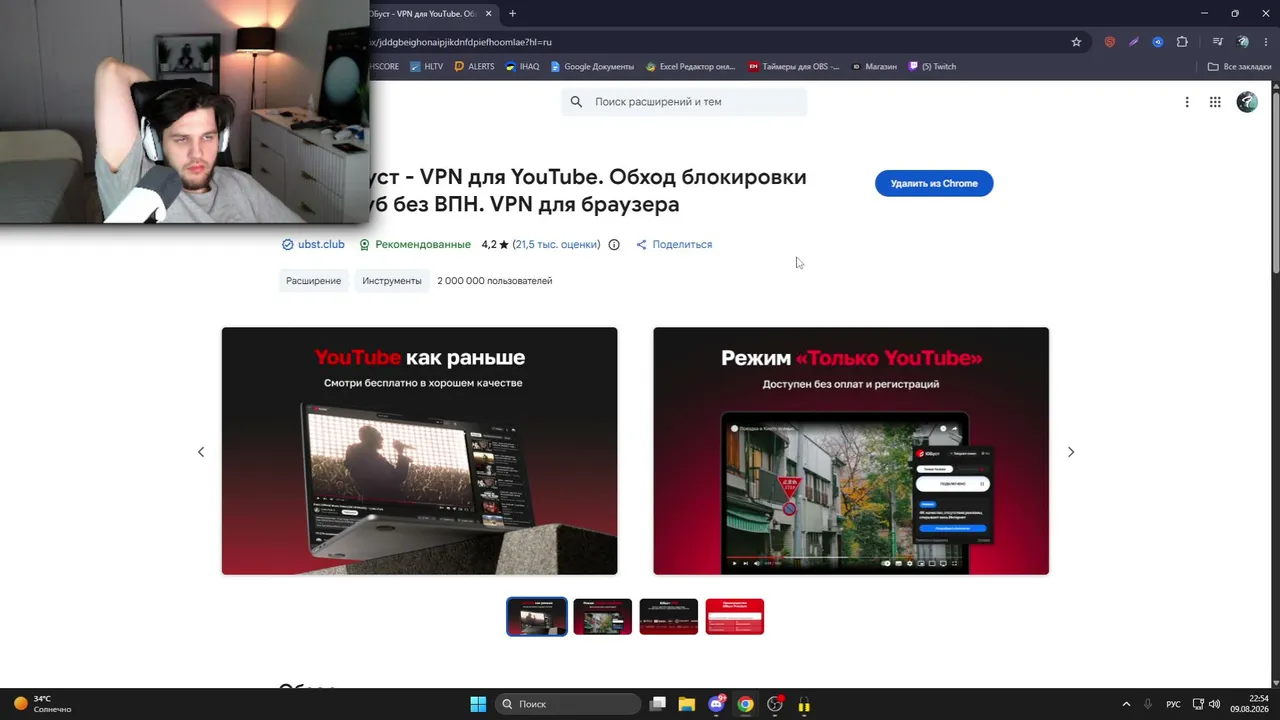The image size is (1280, 720).
Task: Open the Магазин bookmark
Action: 874,67
